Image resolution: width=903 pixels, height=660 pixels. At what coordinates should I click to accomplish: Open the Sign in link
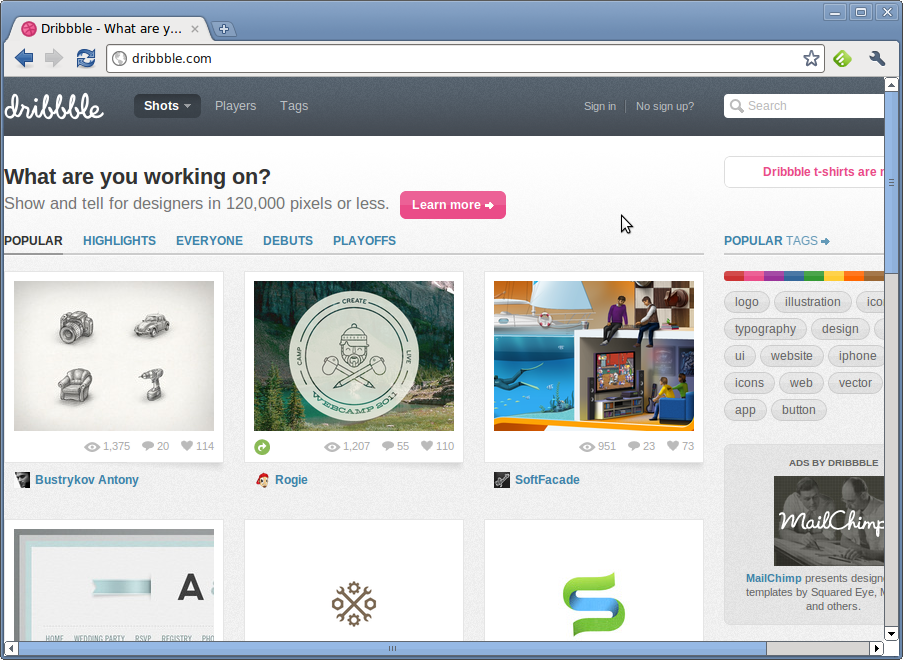600,106
